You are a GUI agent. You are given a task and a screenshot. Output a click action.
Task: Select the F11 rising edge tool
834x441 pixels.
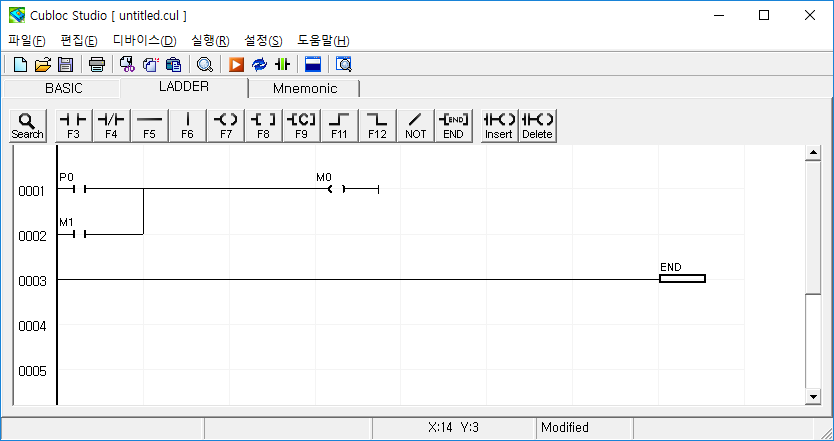point(339,125)
